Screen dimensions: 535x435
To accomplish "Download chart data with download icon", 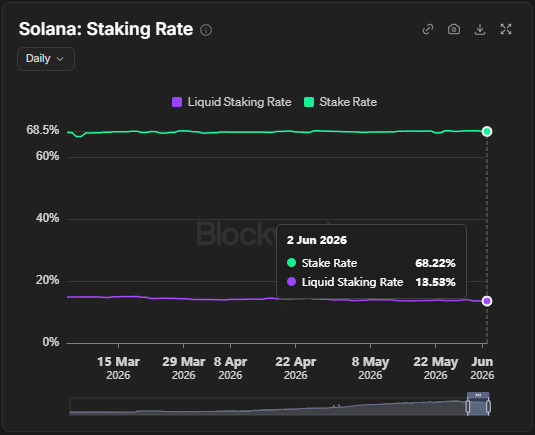I will point(480,29).
